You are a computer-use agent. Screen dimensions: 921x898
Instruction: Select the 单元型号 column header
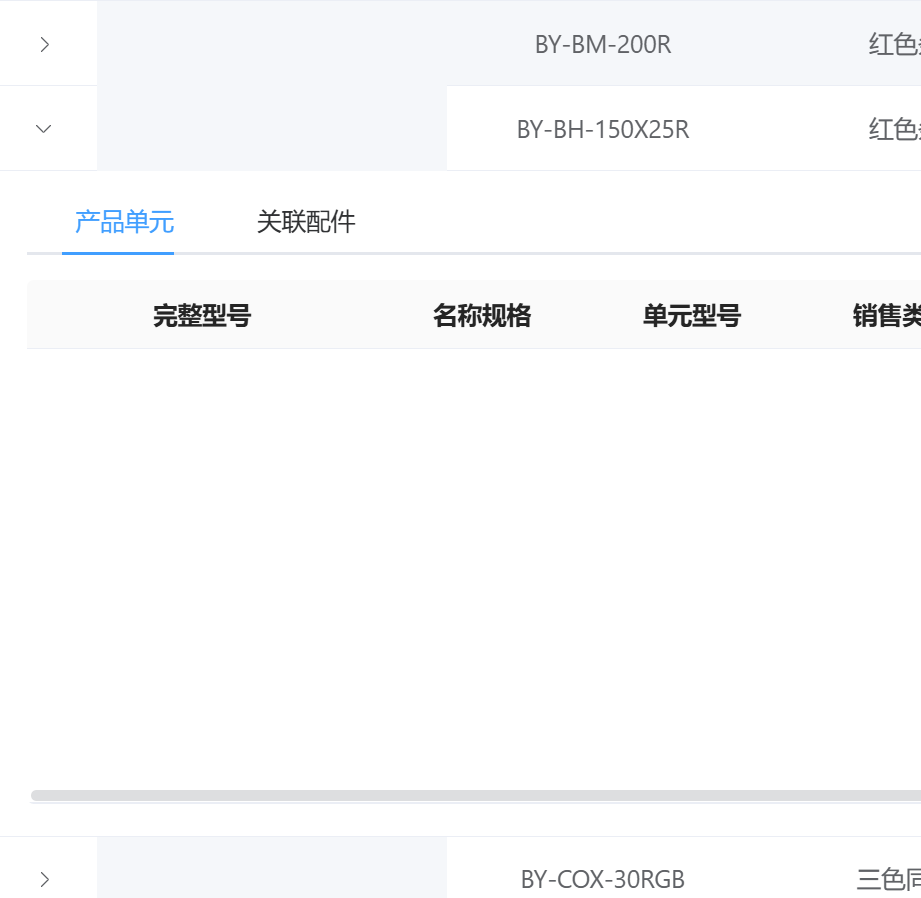coord(692,316)
